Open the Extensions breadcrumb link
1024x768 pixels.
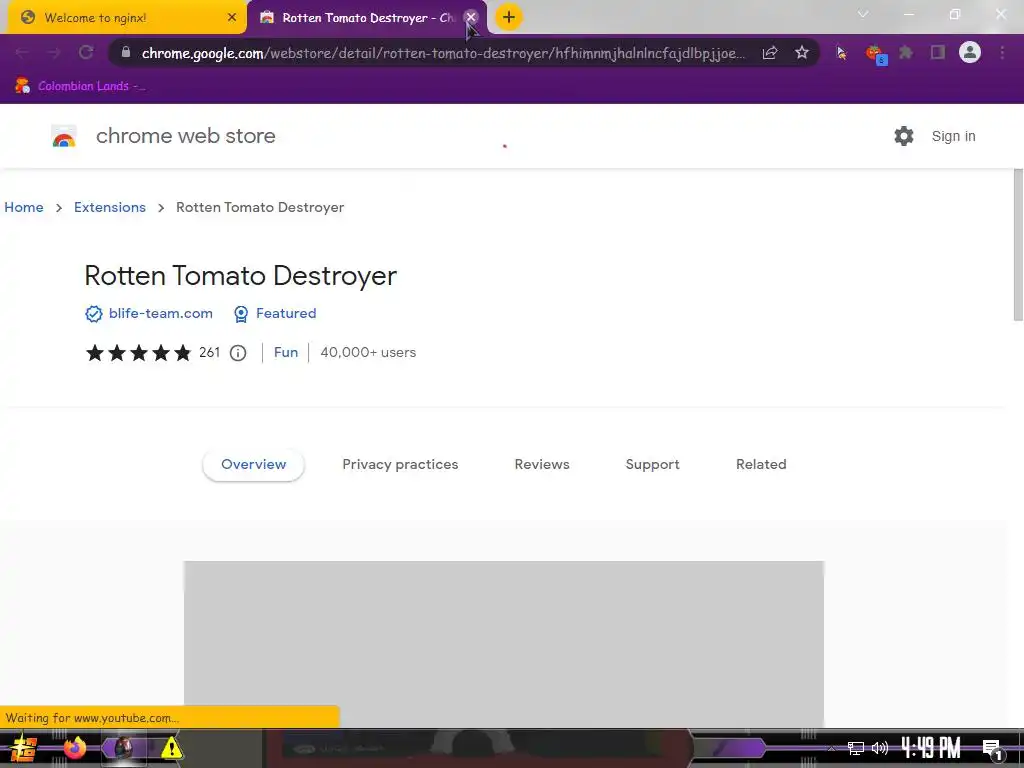tap(110, 207)
